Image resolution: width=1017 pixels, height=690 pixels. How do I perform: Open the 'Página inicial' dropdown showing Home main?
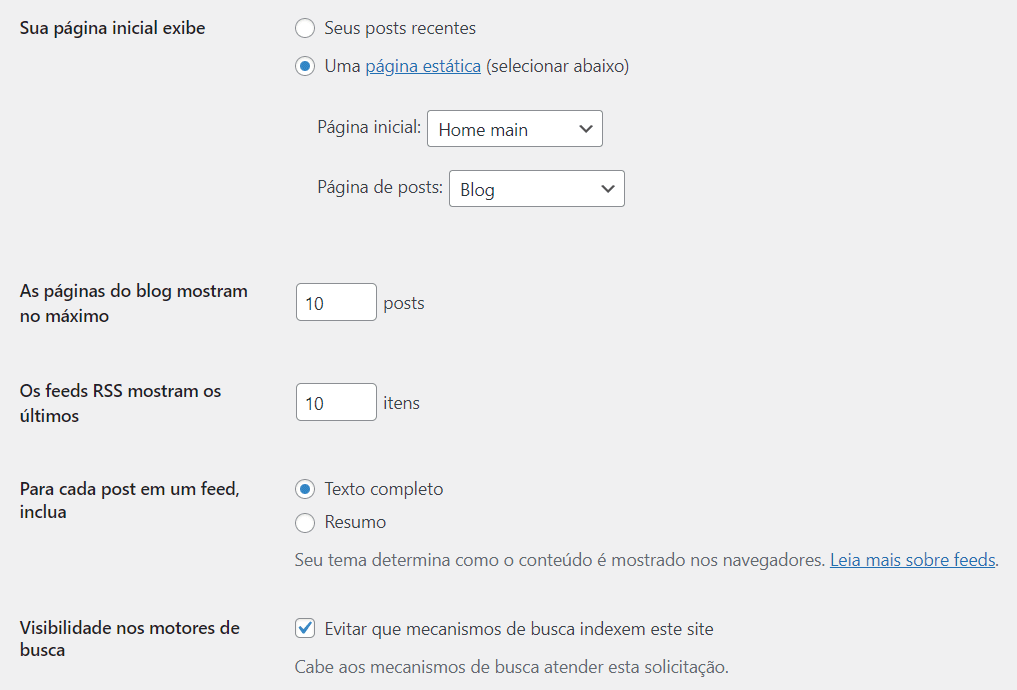[x=514, y=128]
